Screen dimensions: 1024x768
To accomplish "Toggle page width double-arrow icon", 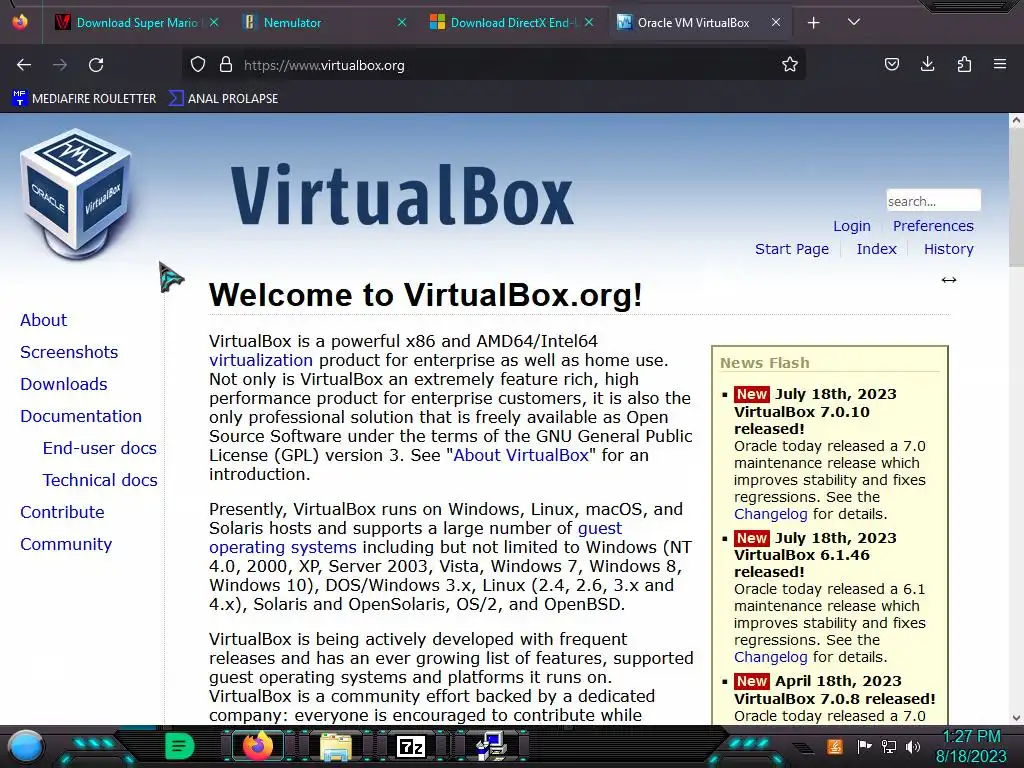I will pos(948,280).
